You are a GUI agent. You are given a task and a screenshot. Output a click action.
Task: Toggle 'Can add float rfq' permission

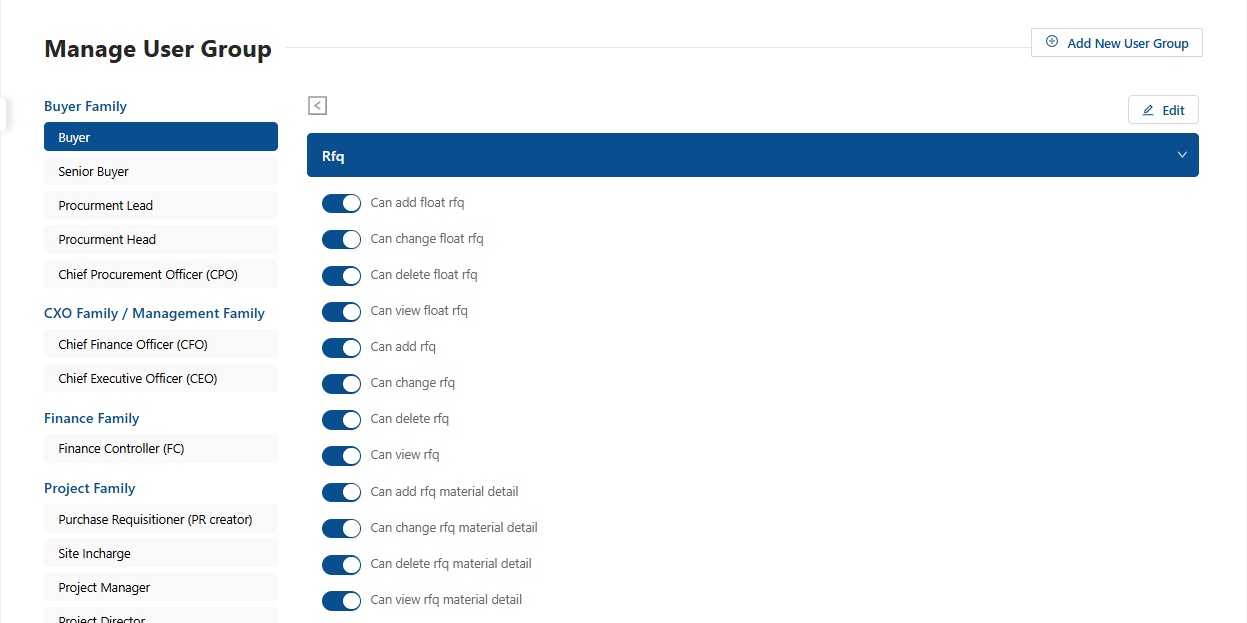(x=341, y=204)
